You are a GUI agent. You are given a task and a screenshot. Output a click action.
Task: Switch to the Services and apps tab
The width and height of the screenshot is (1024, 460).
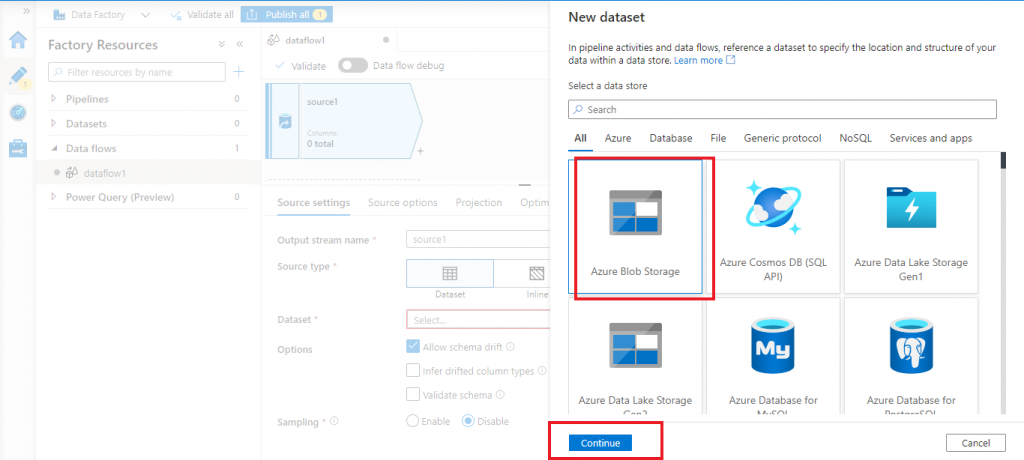931,139
